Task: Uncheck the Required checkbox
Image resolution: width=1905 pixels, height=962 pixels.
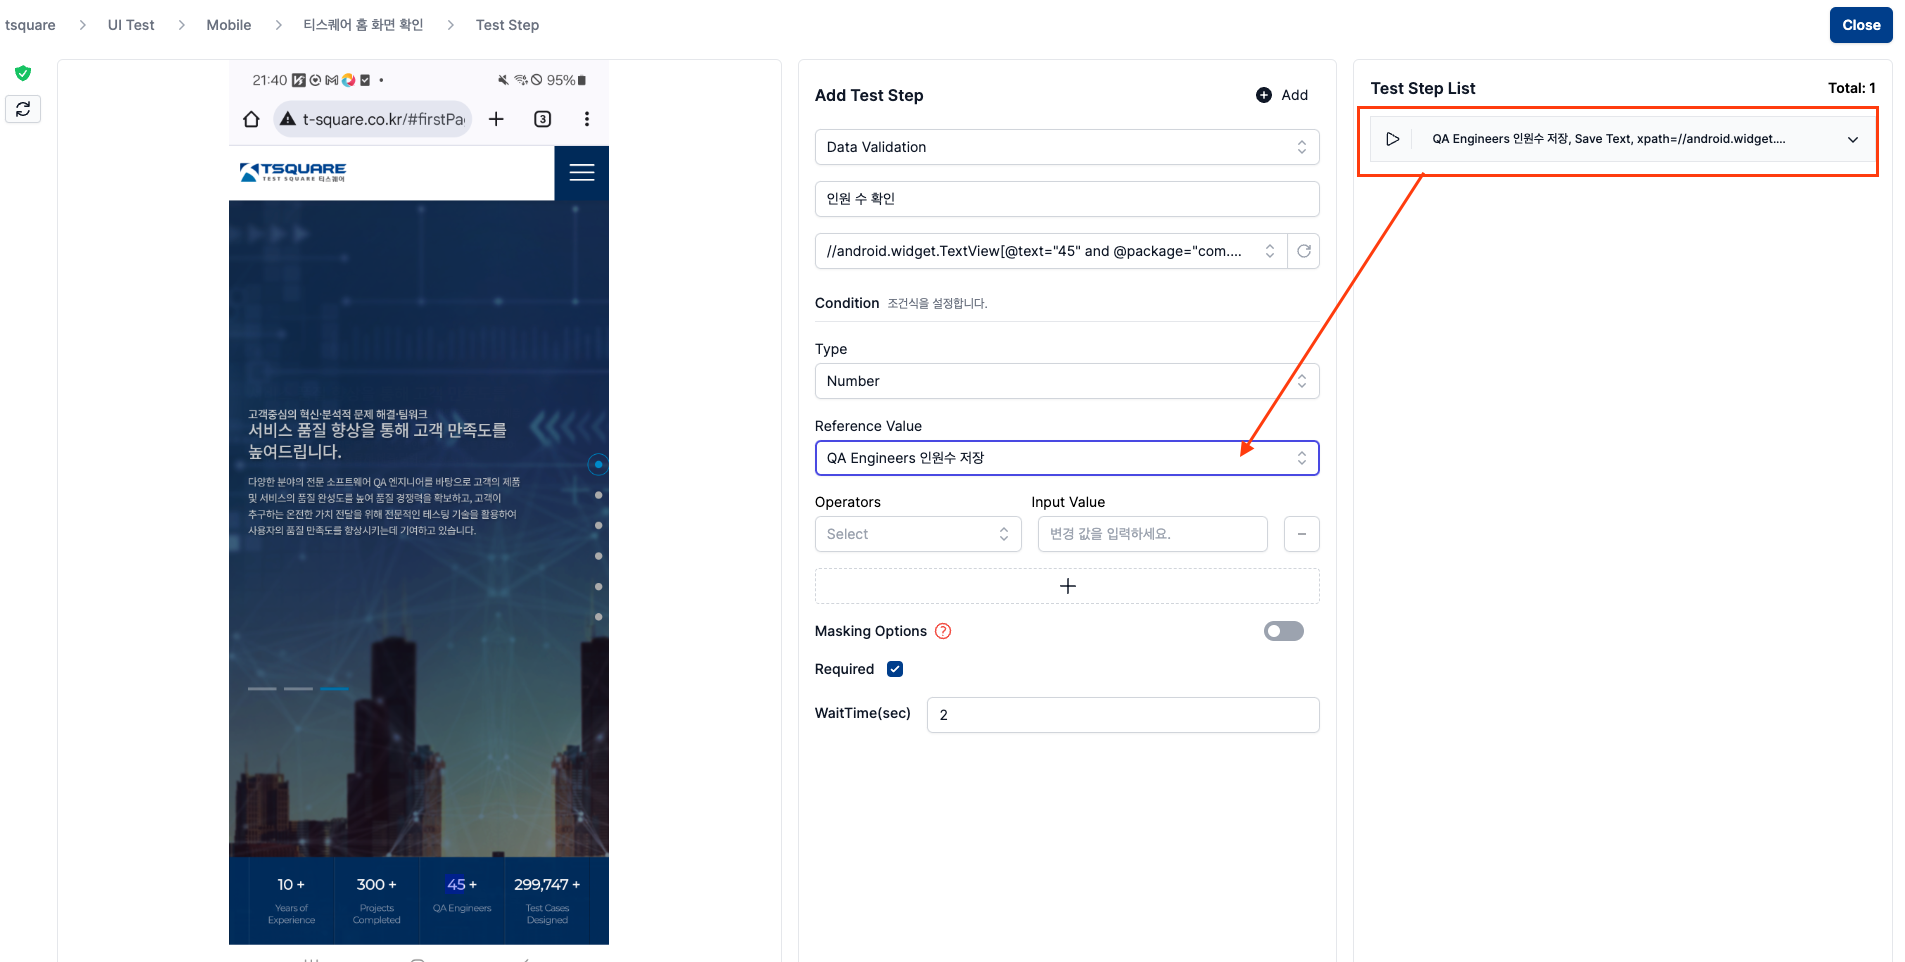Action: click(895, 669)
